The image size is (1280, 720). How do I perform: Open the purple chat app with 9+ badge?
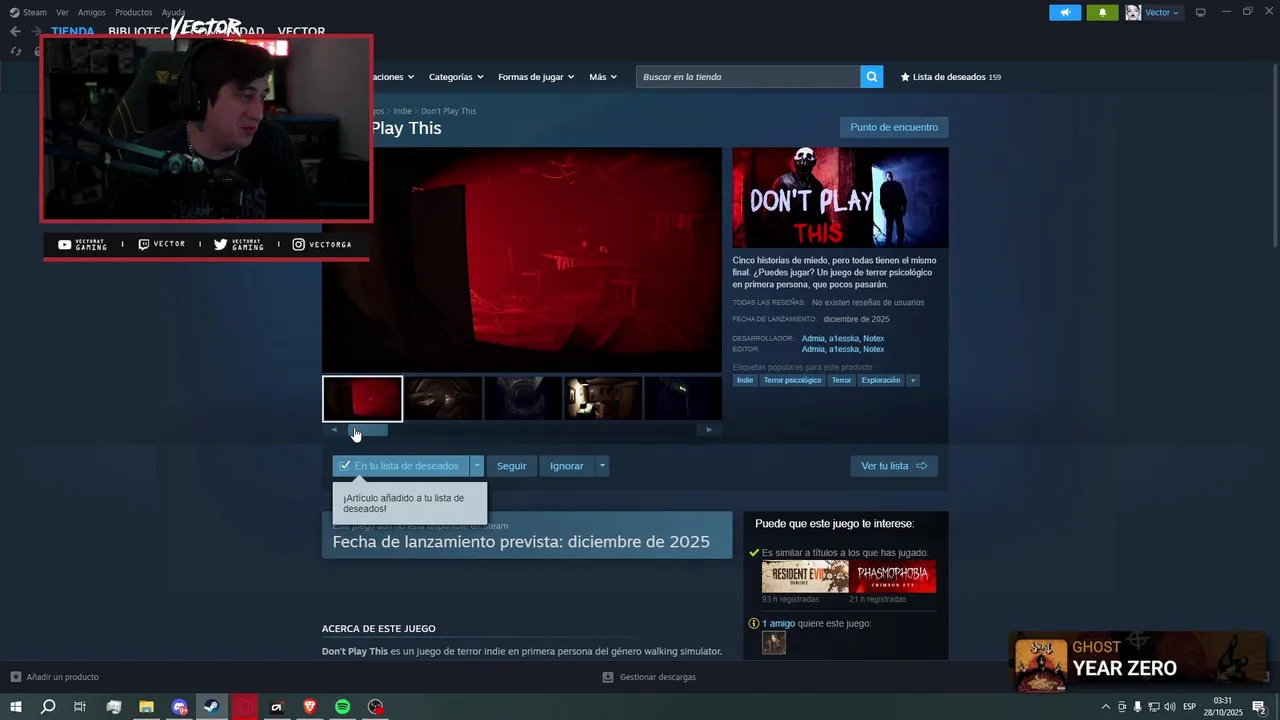pos(179,707)
